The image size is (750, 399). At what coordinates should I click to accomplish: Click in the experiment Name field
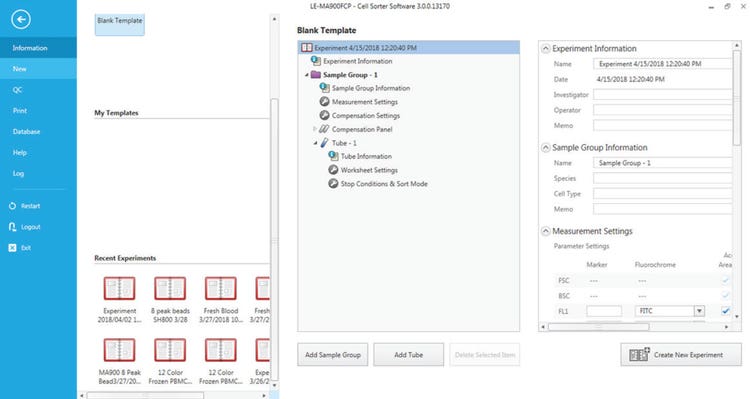click(662, 64)
